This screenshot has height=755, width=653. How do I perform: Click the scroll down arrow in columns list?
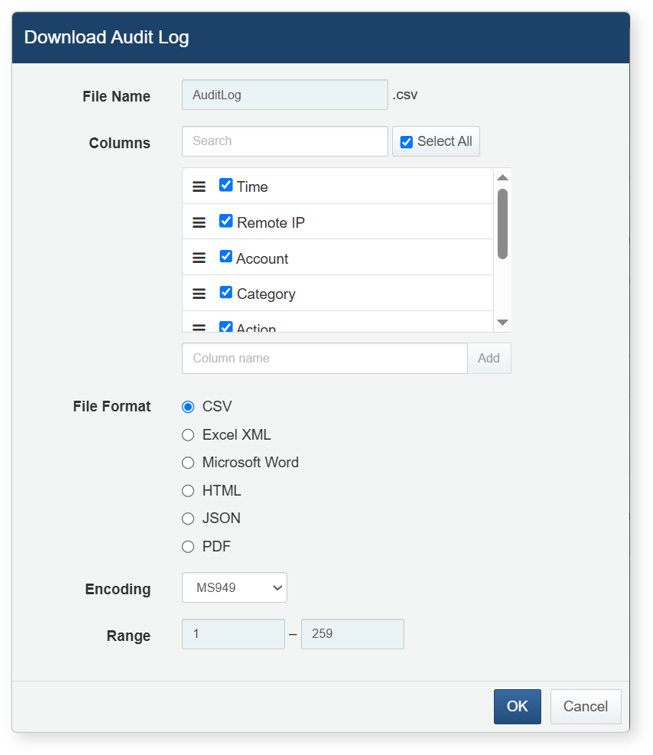point(503,322)
